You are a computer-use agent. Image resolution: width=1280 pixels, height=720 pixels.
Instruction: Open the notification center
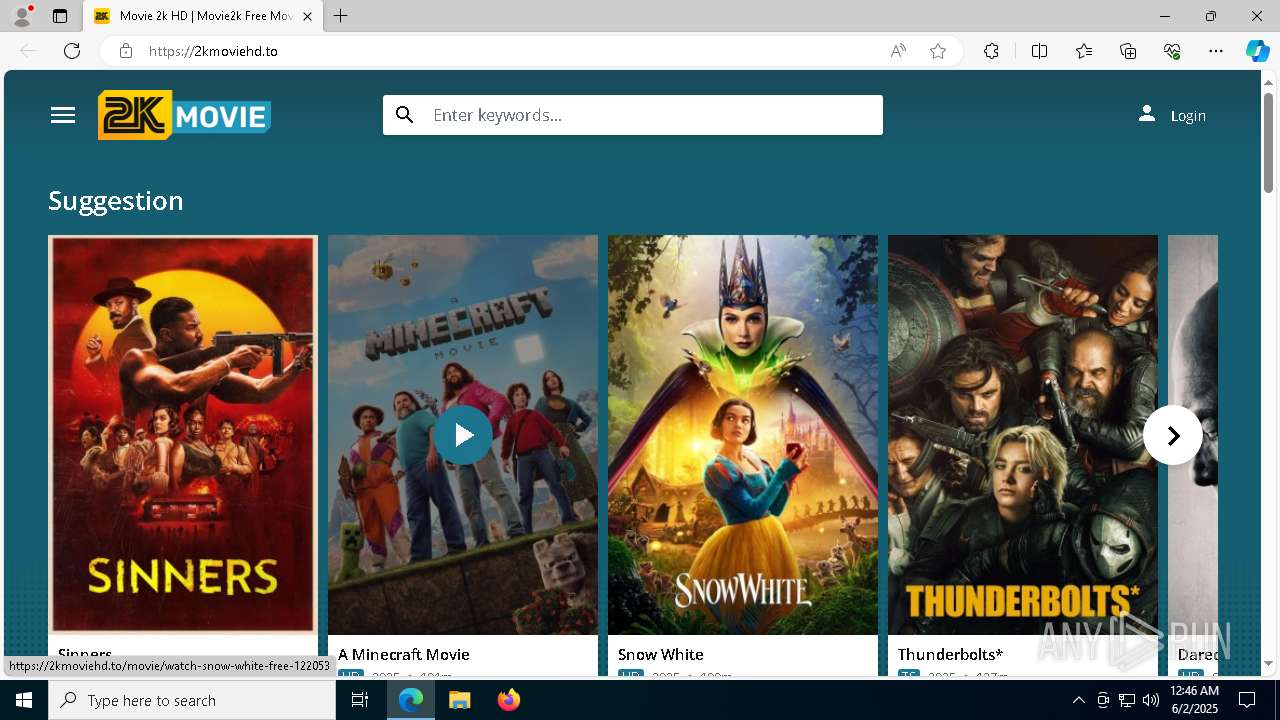[x=1247, y=700]
